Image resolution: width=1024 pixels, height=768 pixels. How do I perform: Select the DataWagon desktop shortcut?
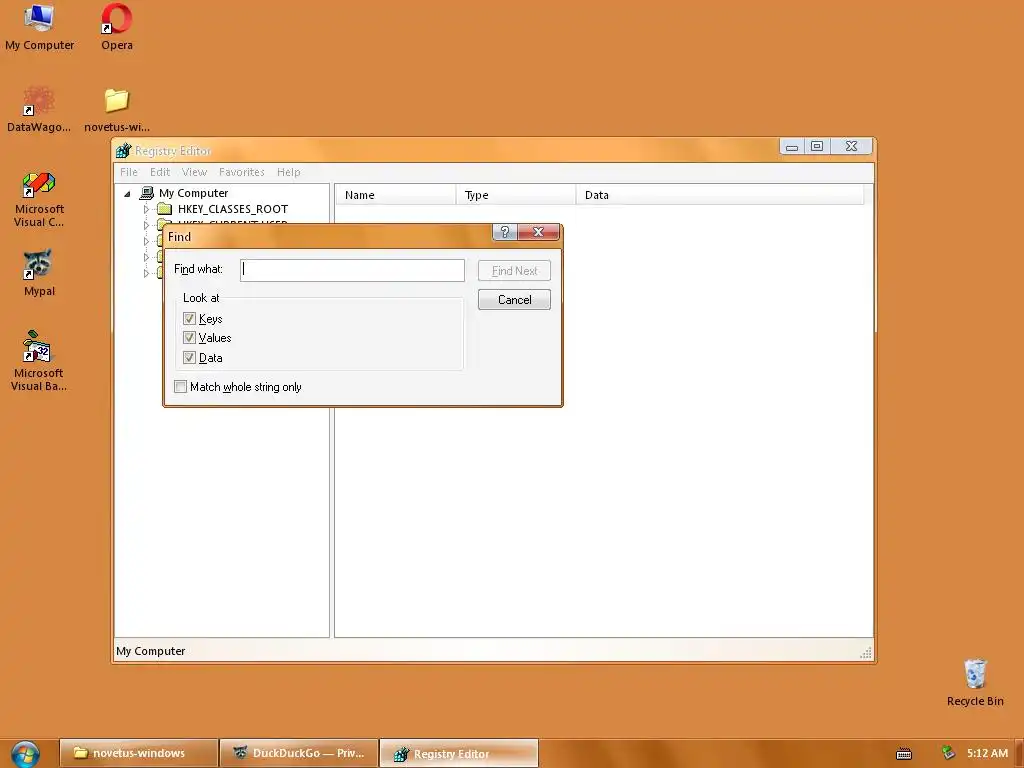pyautogui.click(x=39, y=110)
